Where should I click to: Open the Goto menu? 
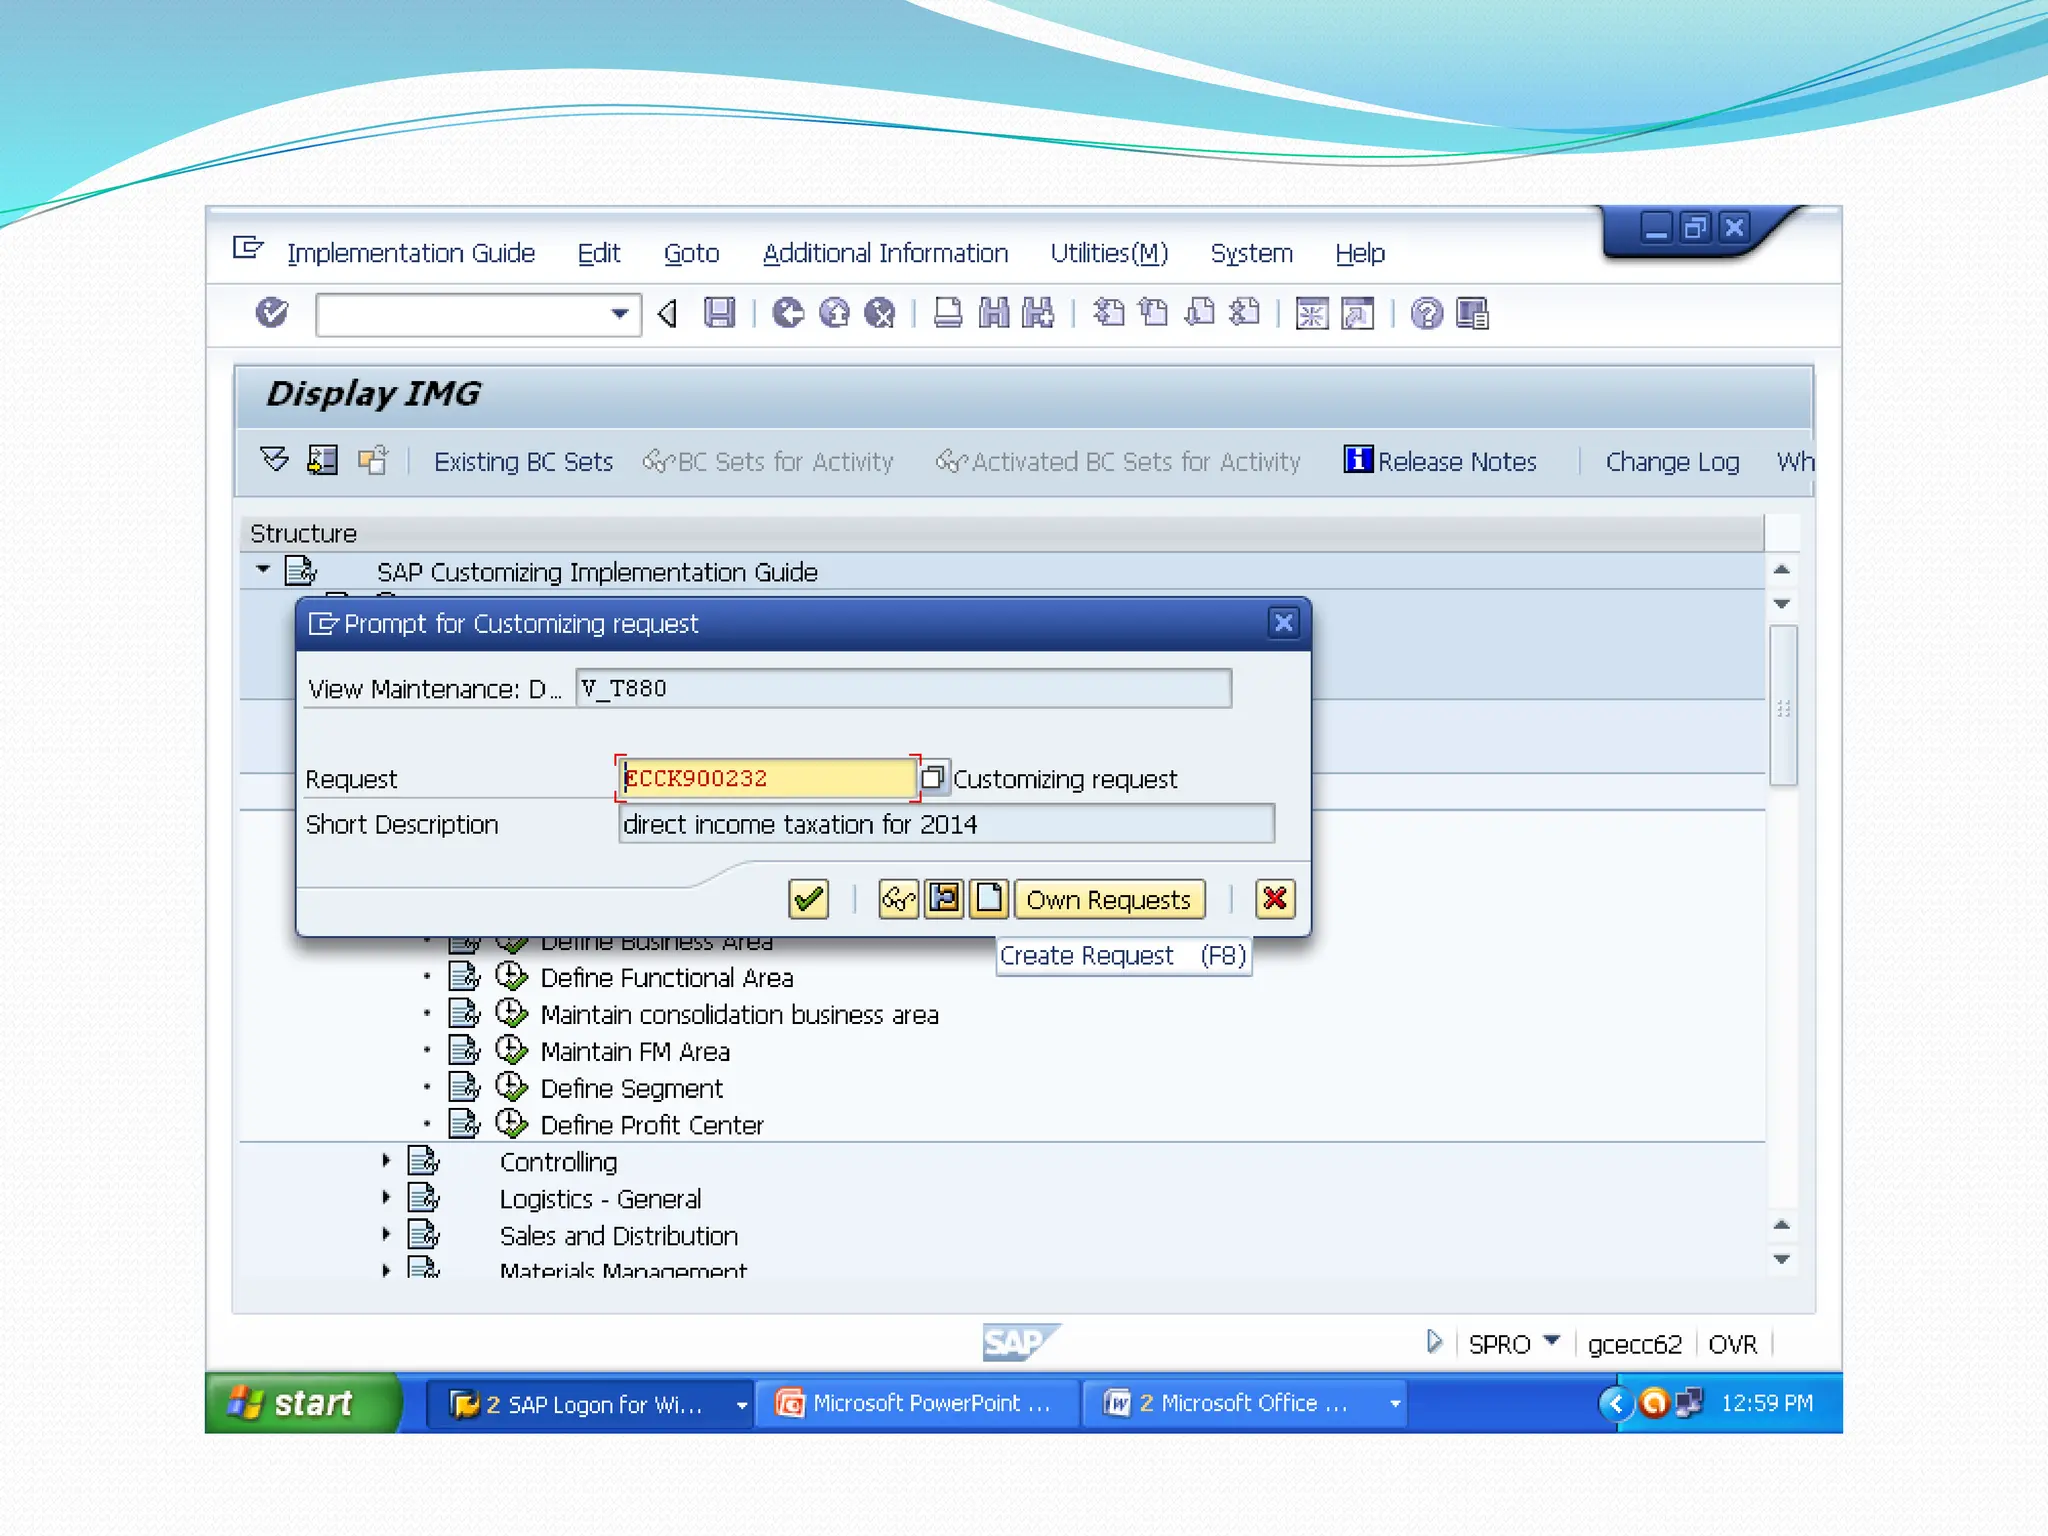(691, 254)
